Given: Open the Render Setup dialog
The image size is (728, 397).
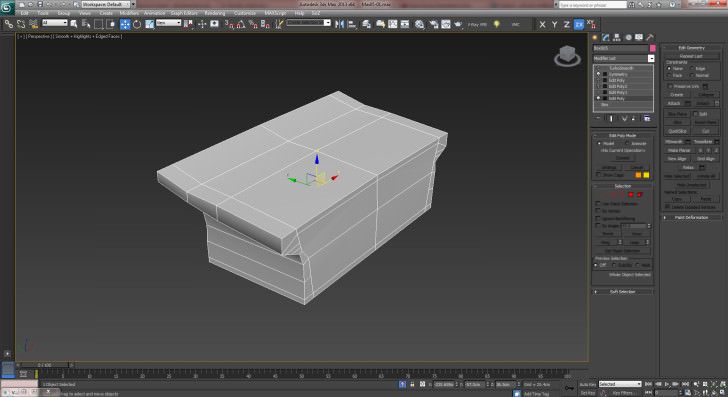Looking at the screenshot, I should (x=434, y=24).
